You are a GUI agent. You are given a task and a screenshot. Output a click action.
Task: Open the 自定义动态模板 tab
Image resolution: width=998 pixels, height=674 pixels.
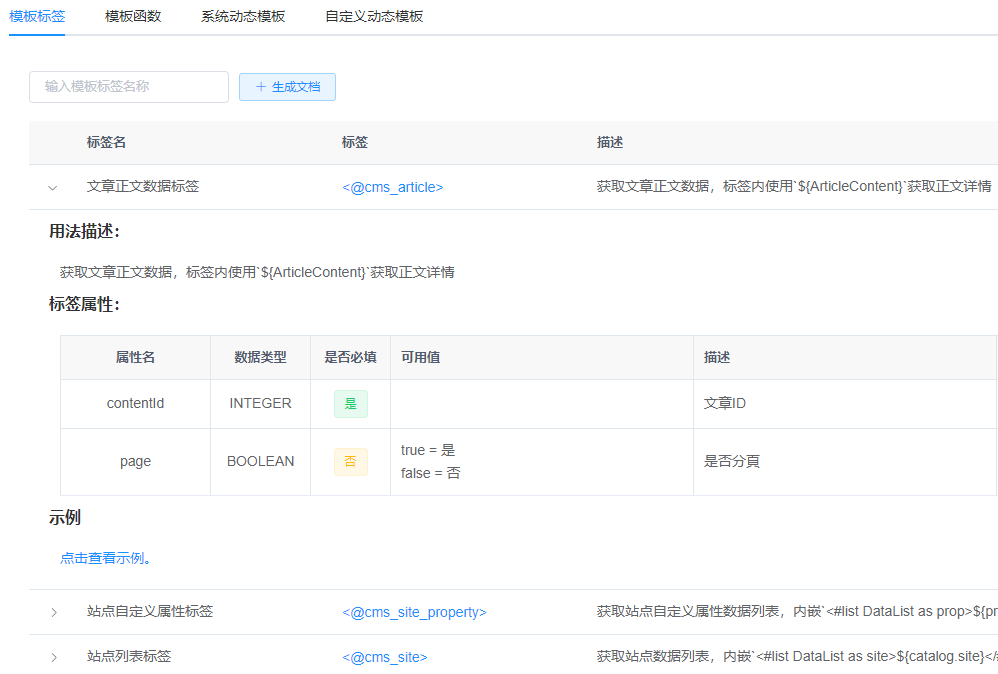point(374,16)
